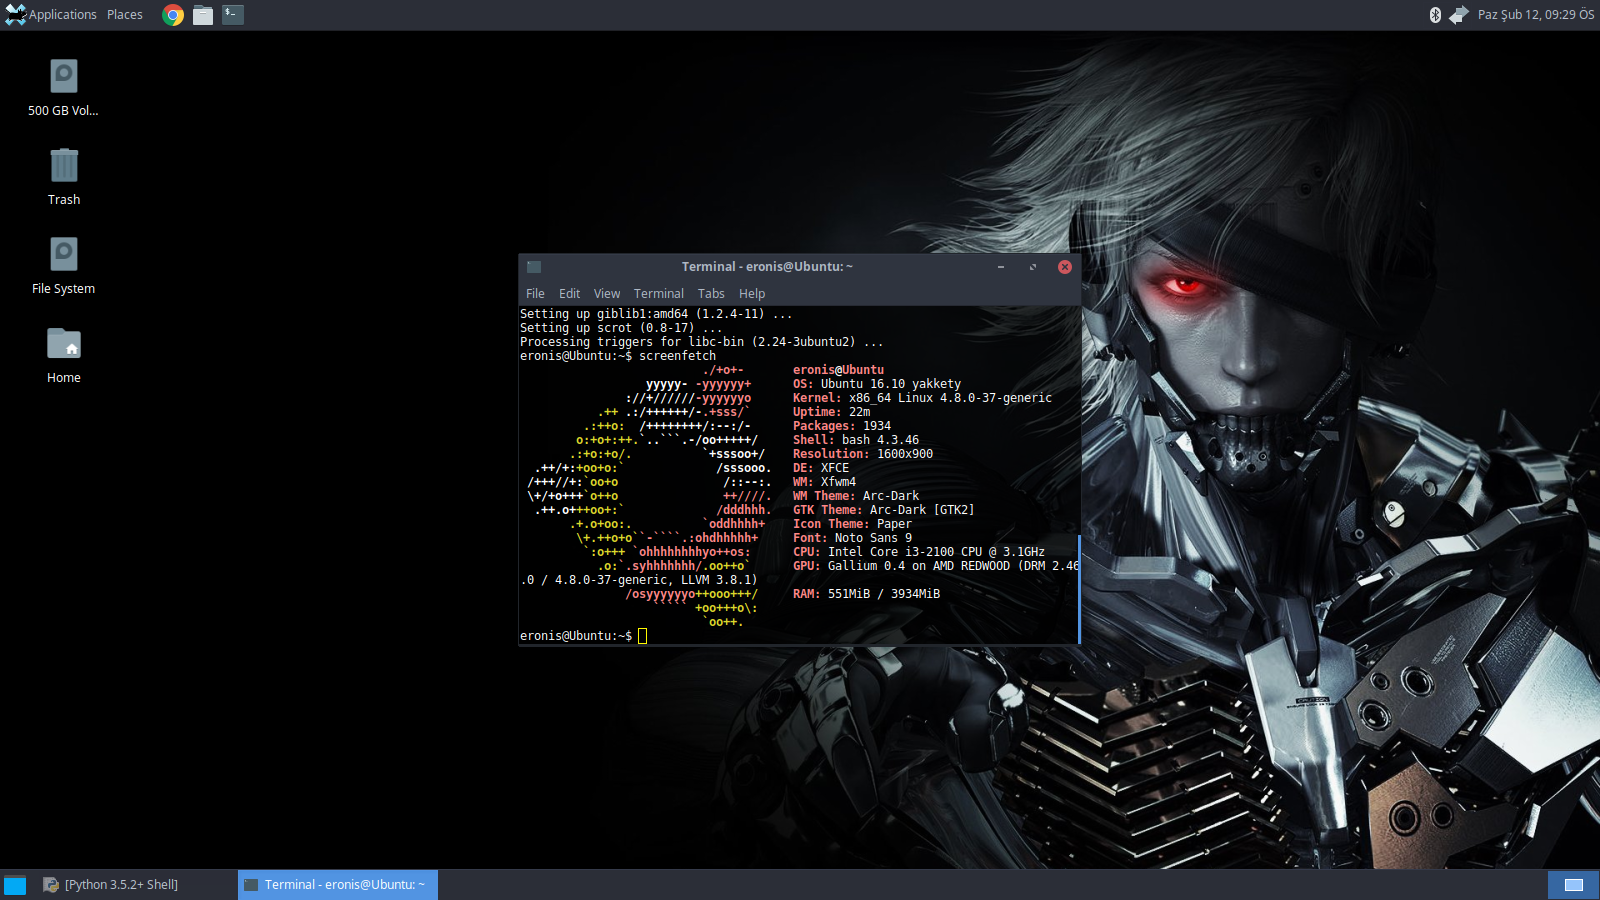Open the Applications menu
The width and height of the screenshot is (1600, 900).
click(51, 15)
